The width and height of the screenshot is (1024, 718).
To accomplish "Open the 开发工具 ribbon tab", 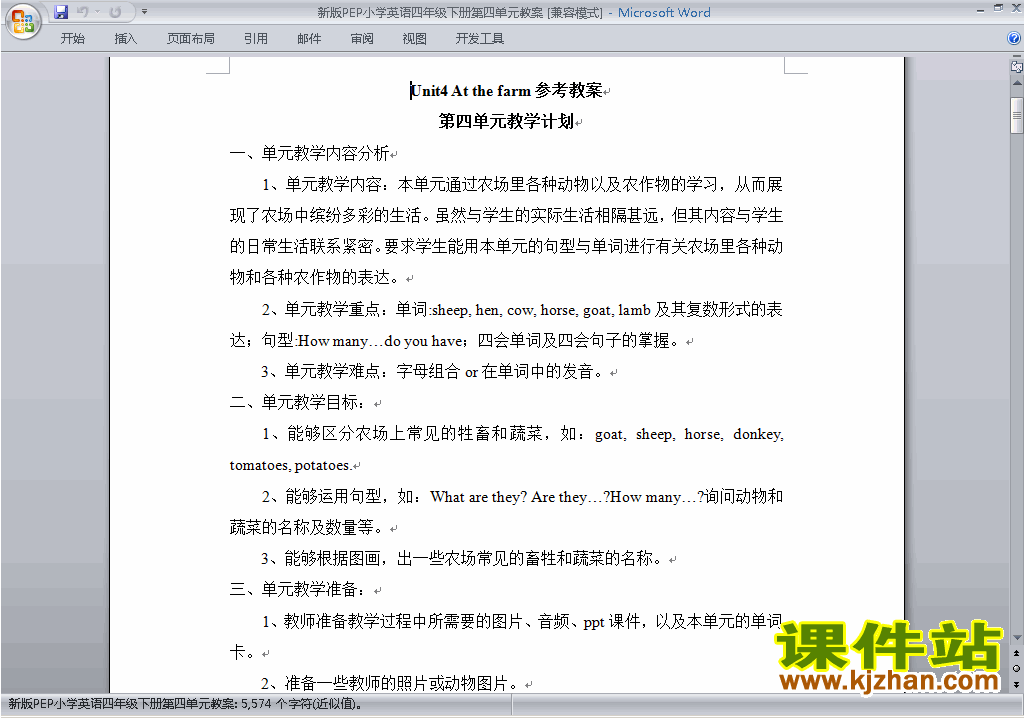I will pyautogui.click(x=480, y=39).
